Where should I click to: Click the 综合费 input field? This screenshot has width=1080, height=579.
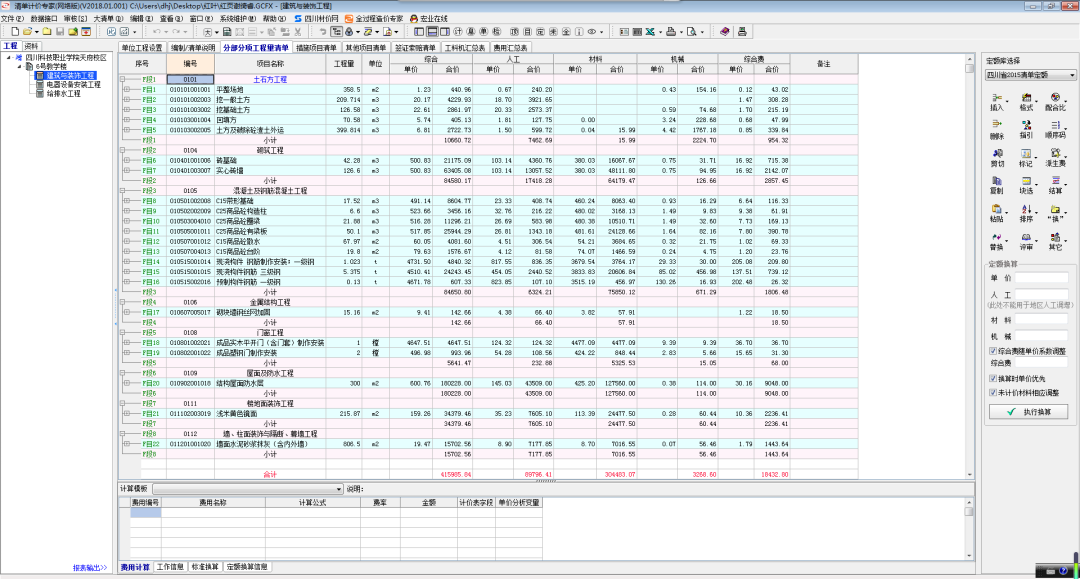[1041, 363]
